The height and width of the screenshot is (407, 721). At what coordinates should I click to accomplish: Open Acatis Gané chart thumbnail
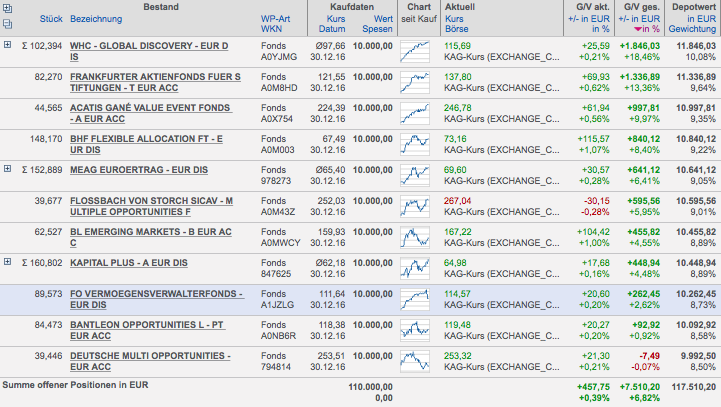pyautogui.click(x=415, y=113)
